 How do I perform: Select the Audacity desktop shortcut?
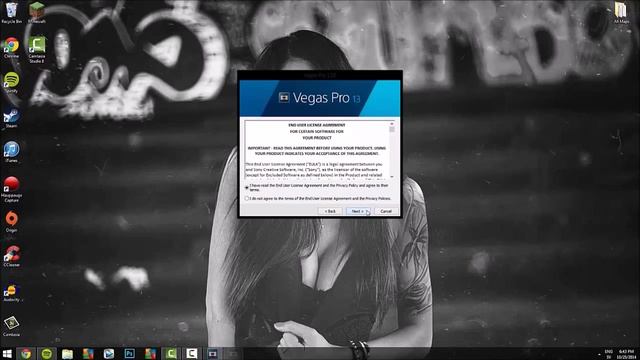11,292
